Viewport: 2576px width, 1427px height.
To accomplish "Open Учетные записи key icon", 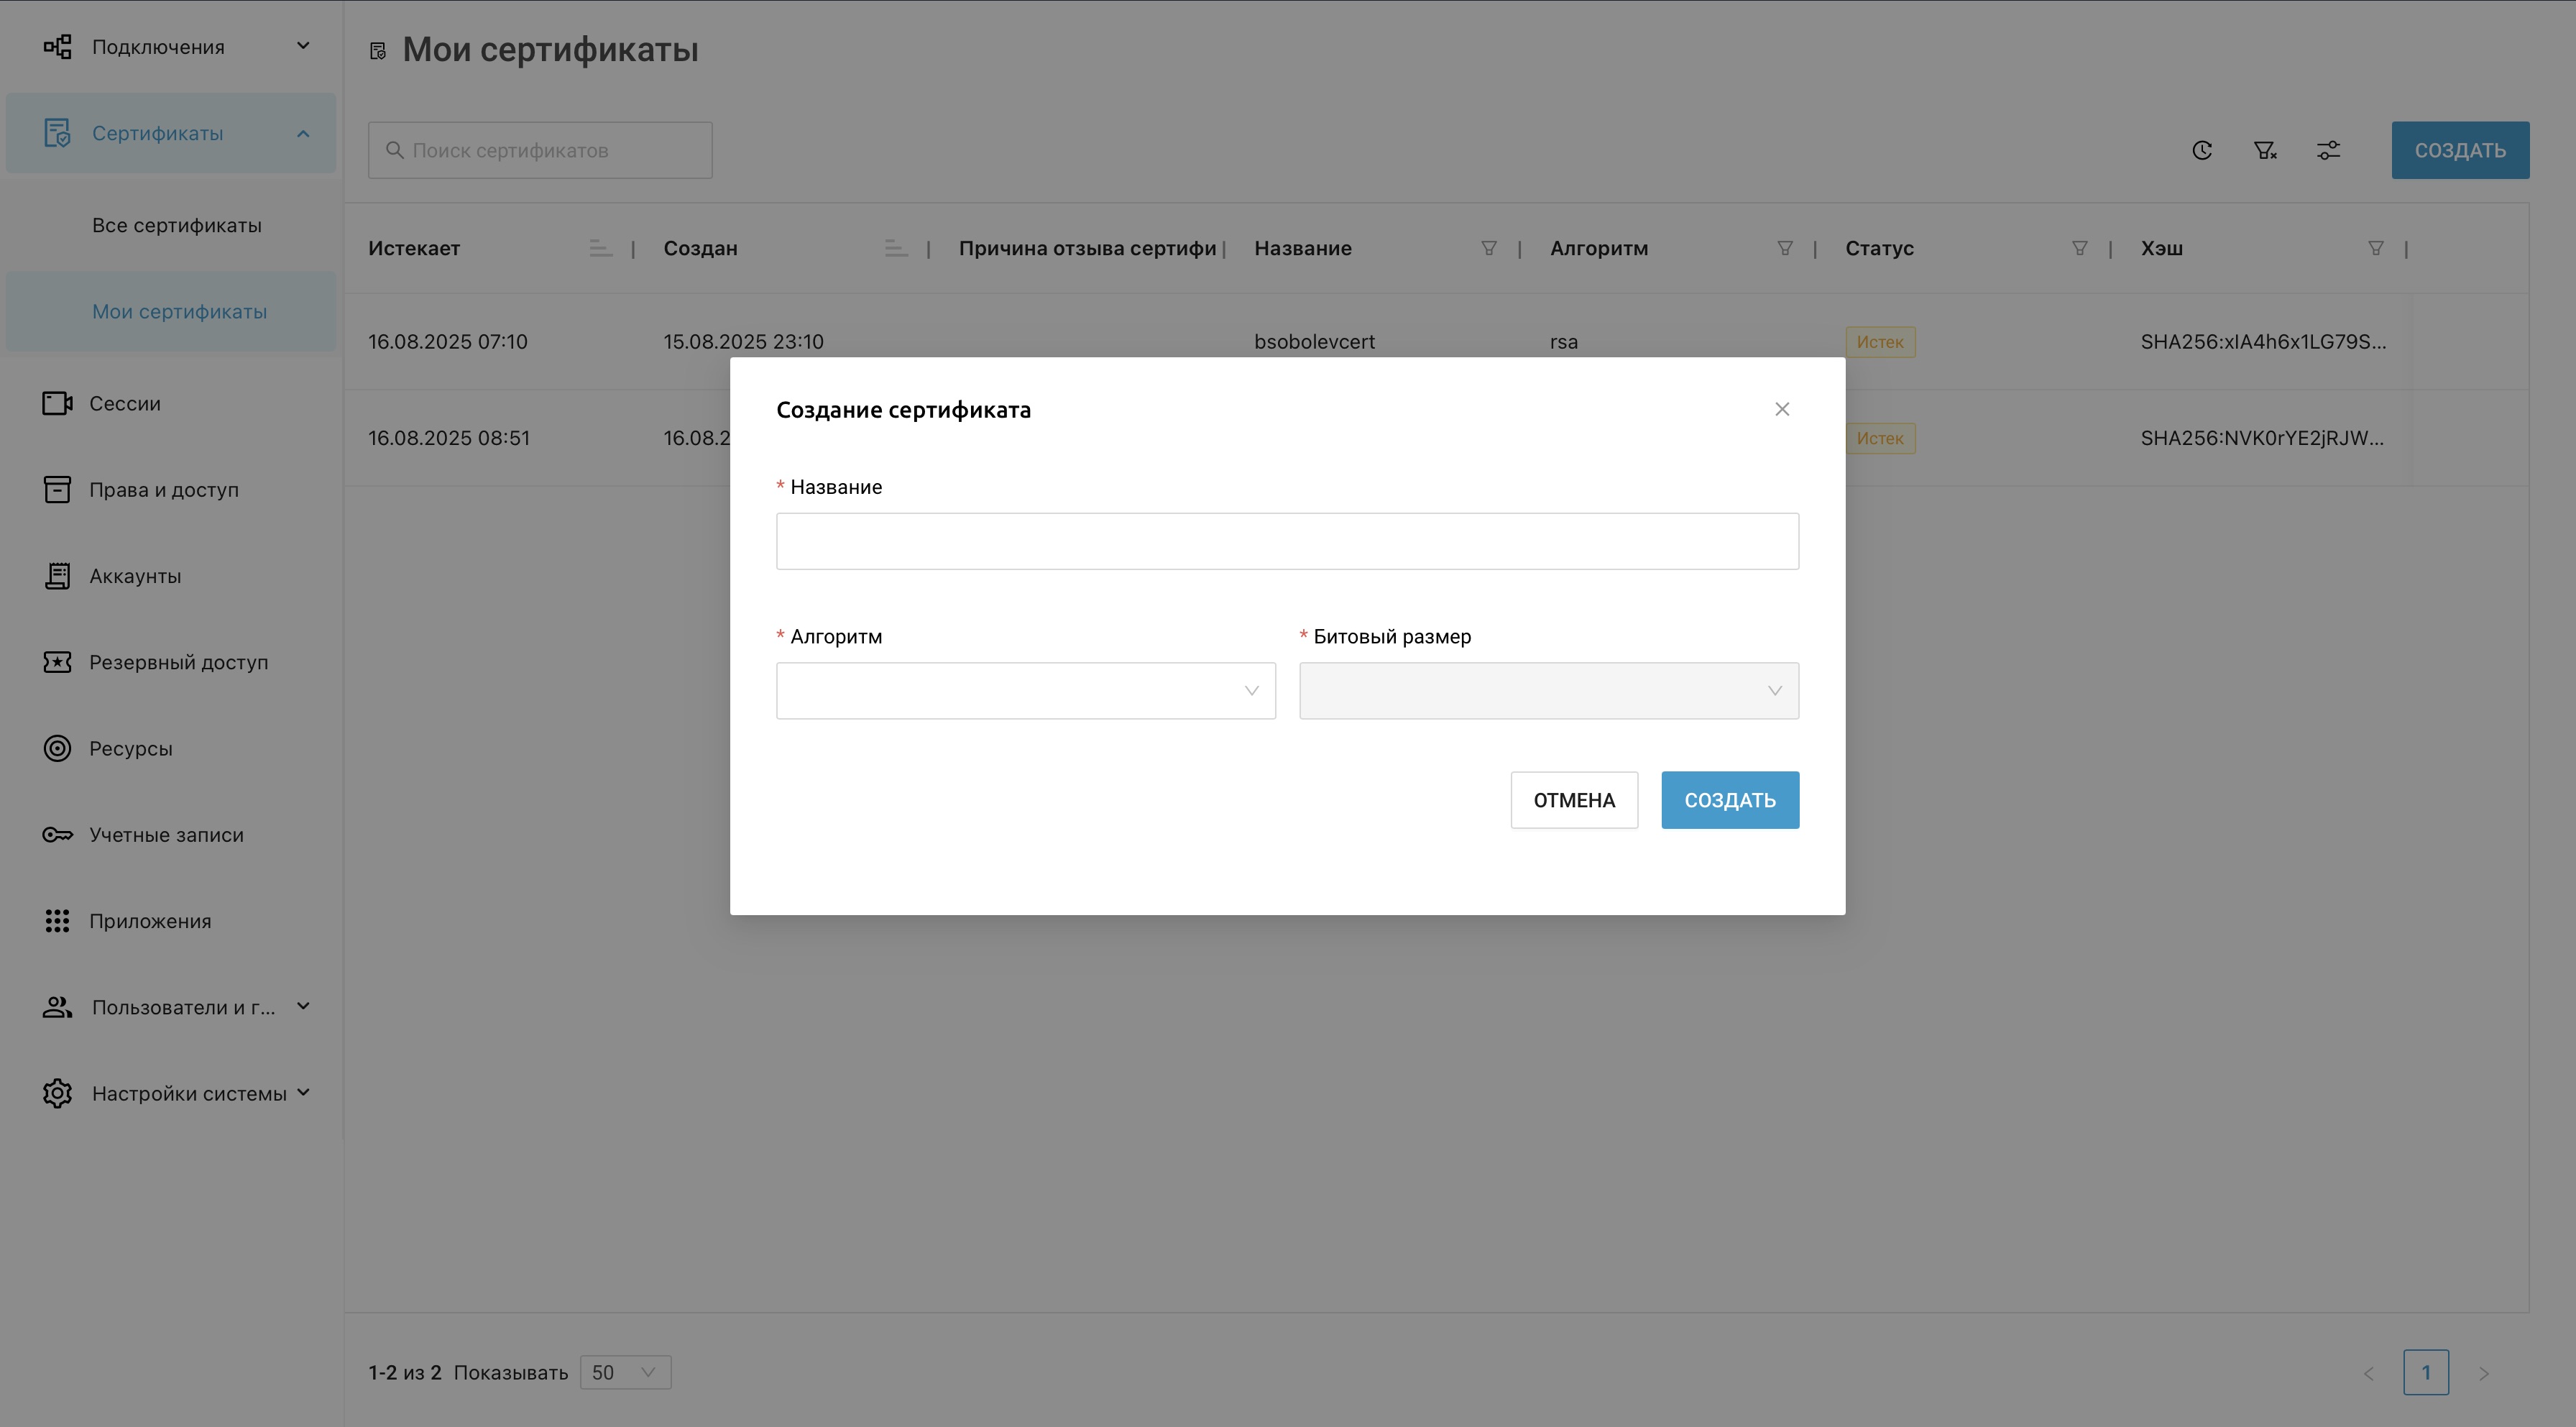I will pos(57,835).
